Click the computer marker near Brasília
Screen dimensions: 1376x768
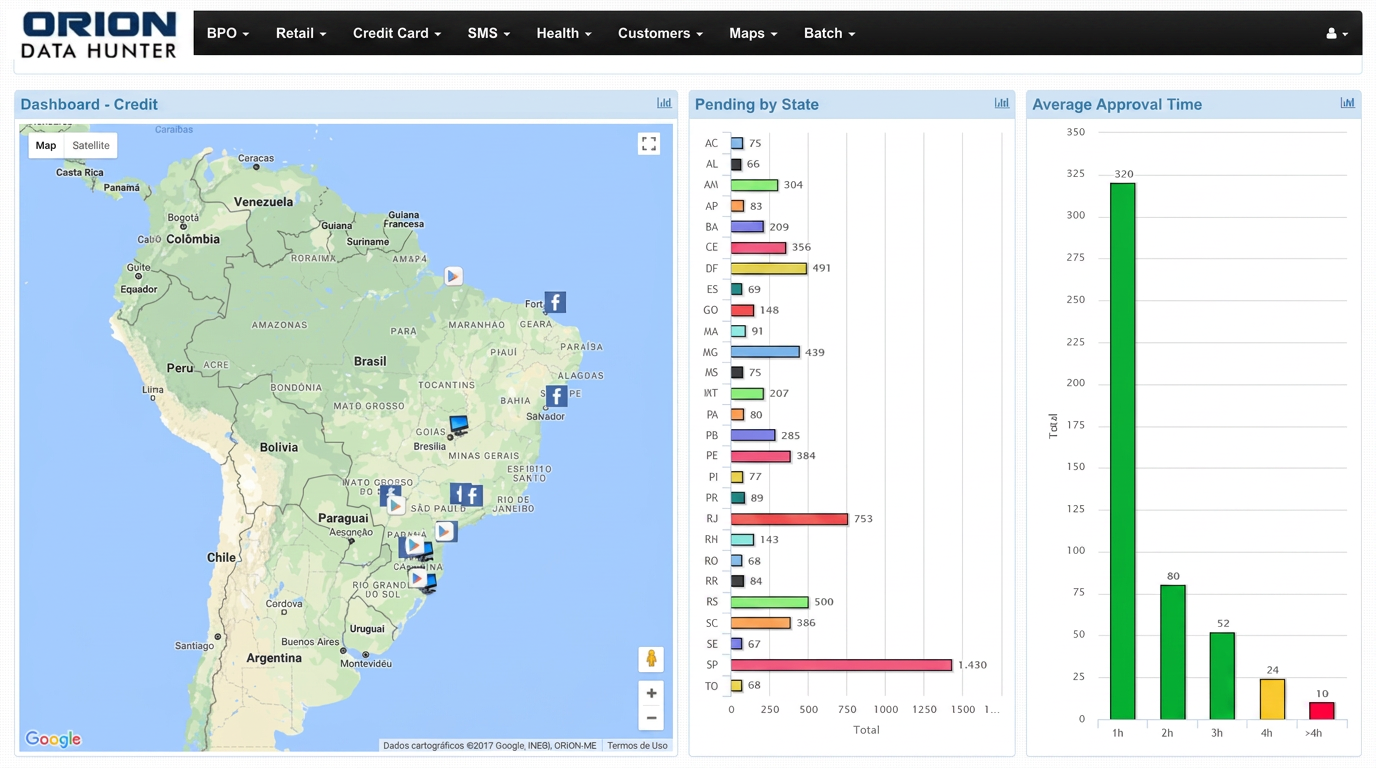(459, 426)
